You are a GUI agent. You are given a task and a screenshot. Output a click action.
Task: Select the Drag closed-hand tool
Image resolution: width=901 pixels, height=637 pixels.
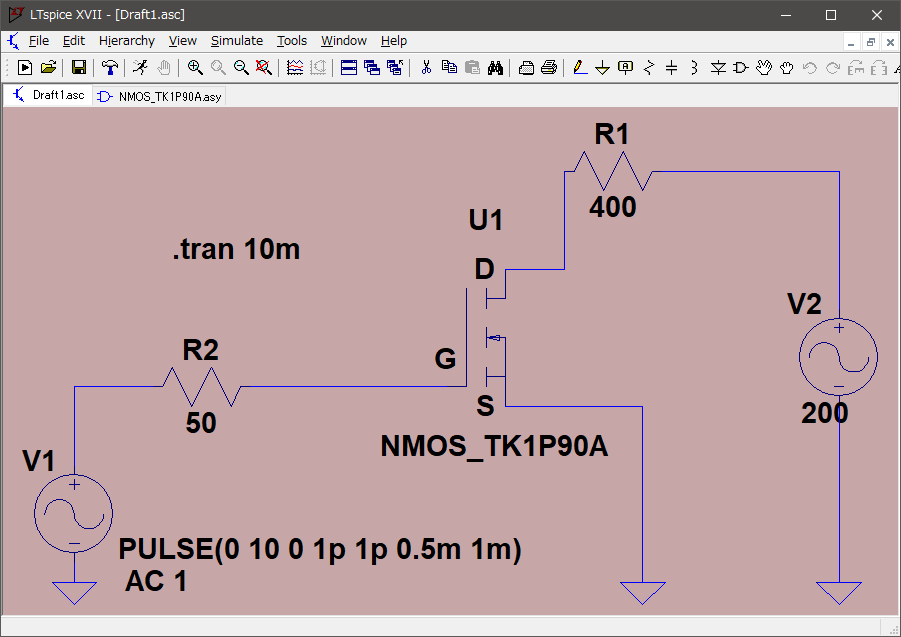787,68
